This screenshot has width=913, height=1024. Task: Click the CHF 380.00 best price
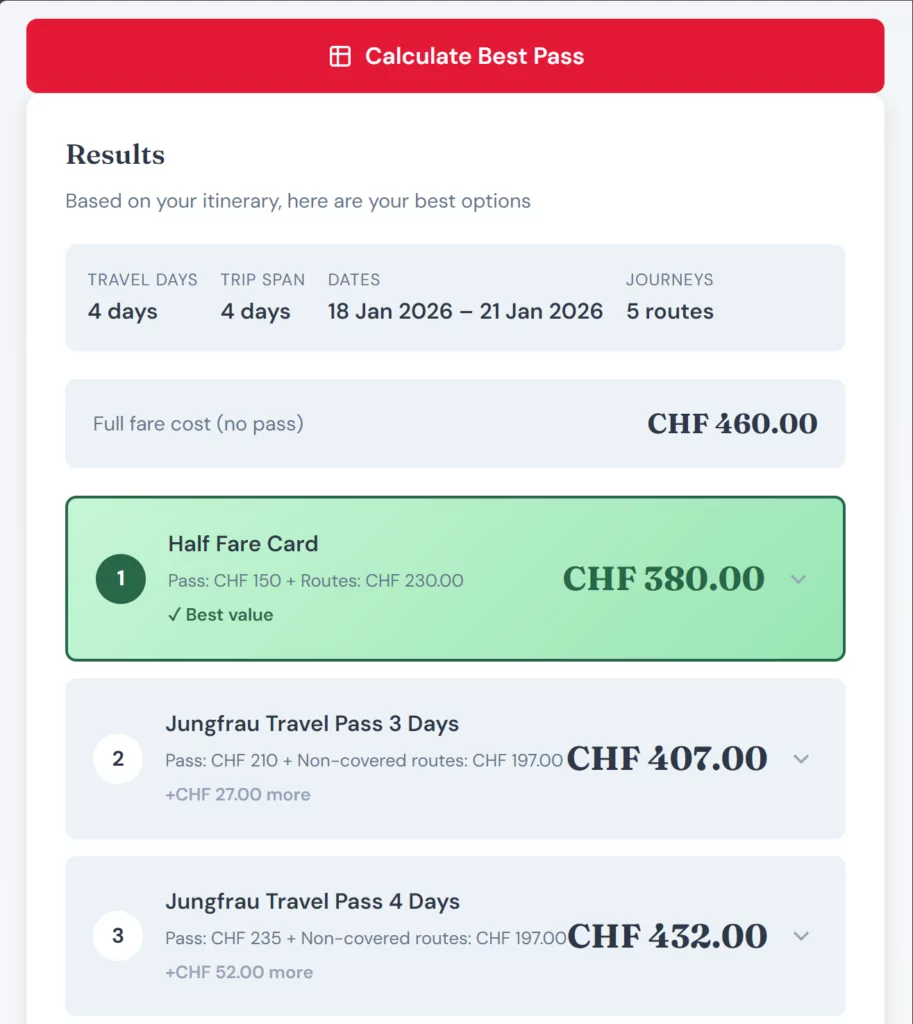tap(663, 579)
